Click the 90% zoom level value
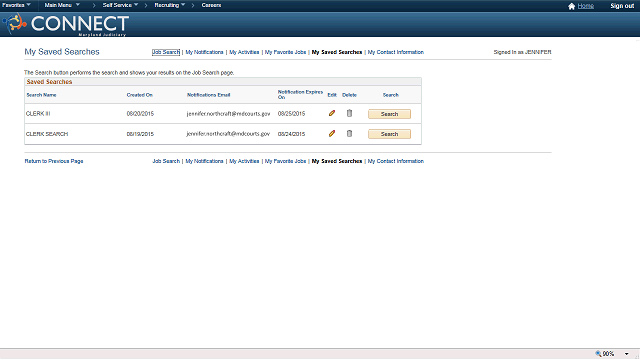The height and width of the screenshot is (360, 640). point(609,354)
